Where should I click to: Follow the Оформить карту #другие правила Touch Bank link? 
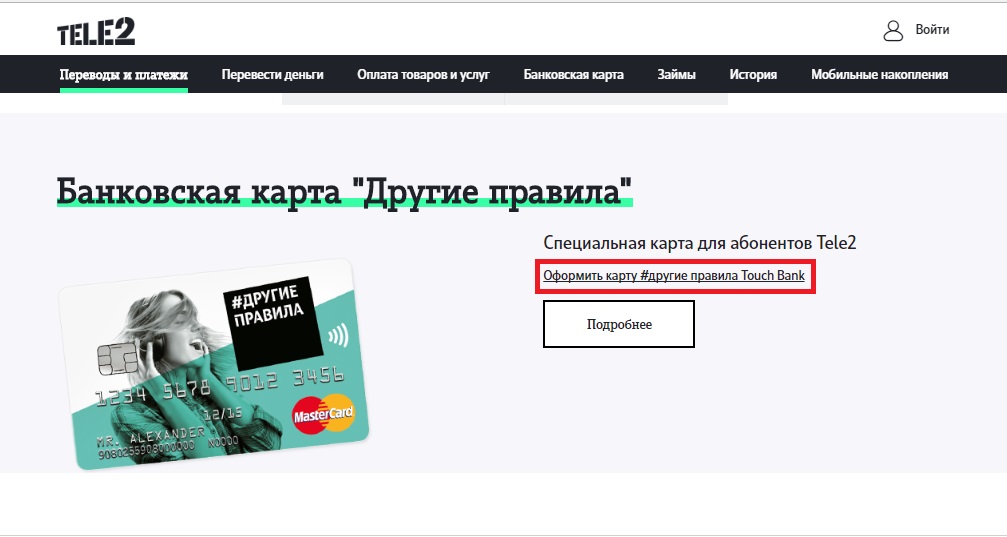pyautogui.click(x=674, y=276)
